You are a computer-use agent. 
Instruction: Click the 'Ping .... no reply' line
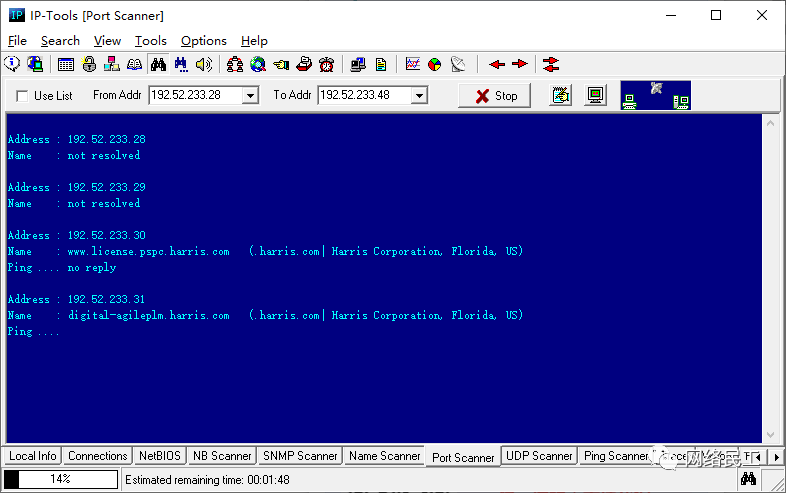coord(62,267)
